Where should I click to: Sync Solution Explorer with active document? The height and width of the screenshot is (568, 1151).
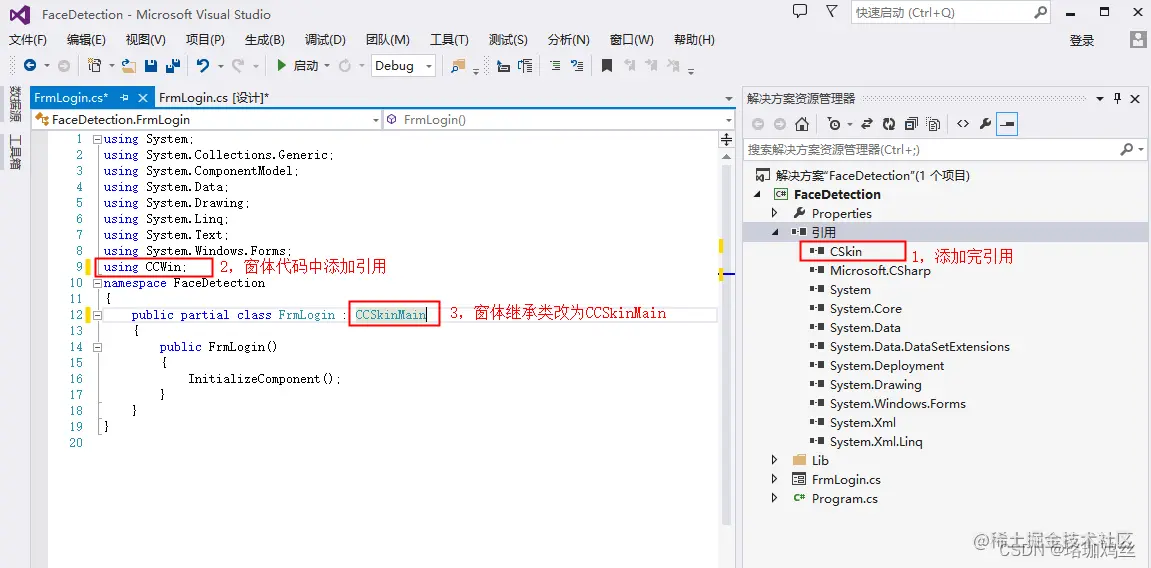pyautogui.click(x=867, y=124)
